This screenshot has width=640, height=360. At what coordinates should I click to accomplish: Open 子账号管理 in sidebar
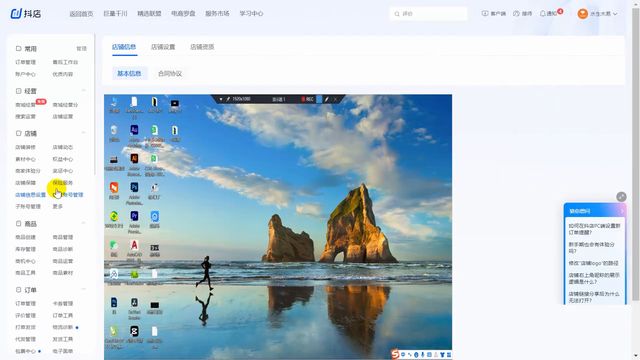click(28, 207)
